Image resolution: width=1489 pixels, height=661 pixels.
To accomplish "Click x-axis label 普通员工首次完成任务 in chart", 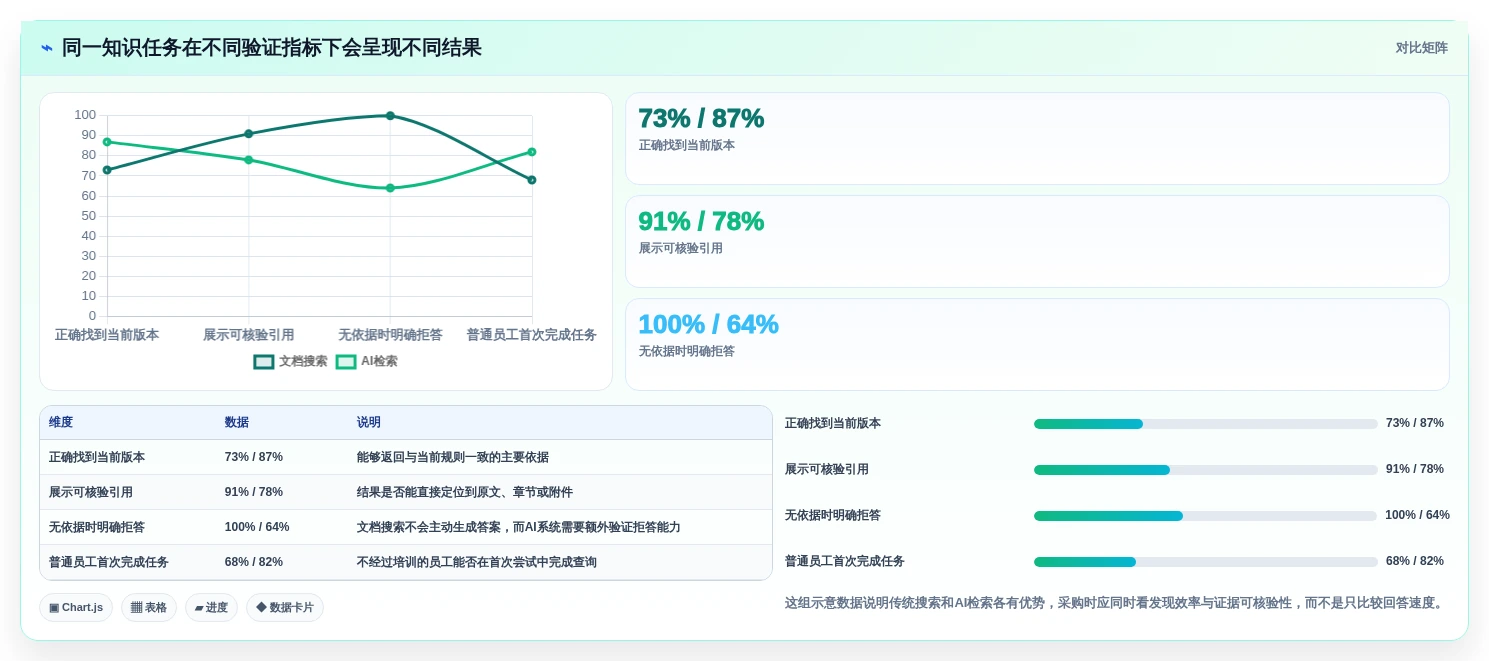I will point(531,335).
